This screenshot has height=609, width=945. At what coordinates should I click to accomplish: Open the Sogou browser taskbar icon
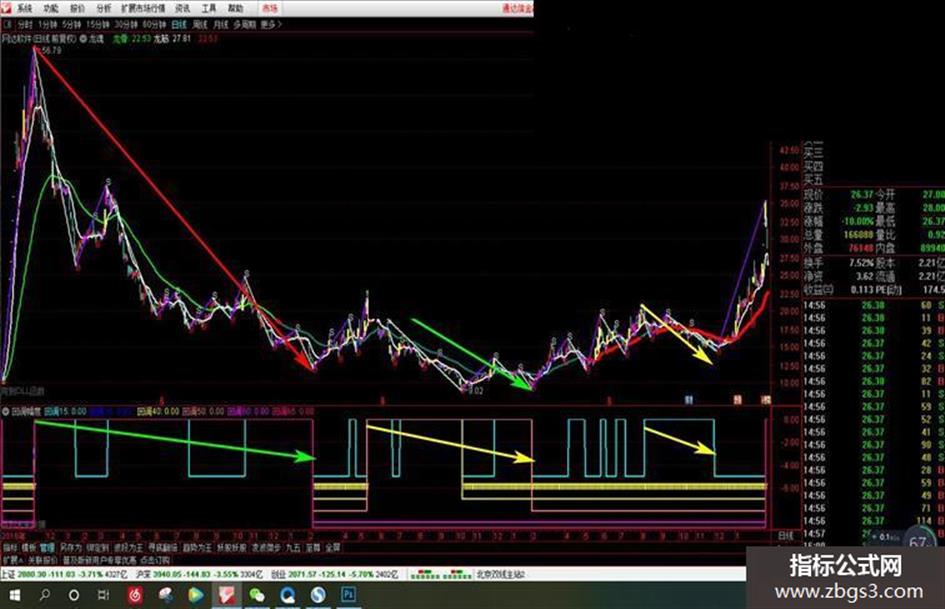318,595
